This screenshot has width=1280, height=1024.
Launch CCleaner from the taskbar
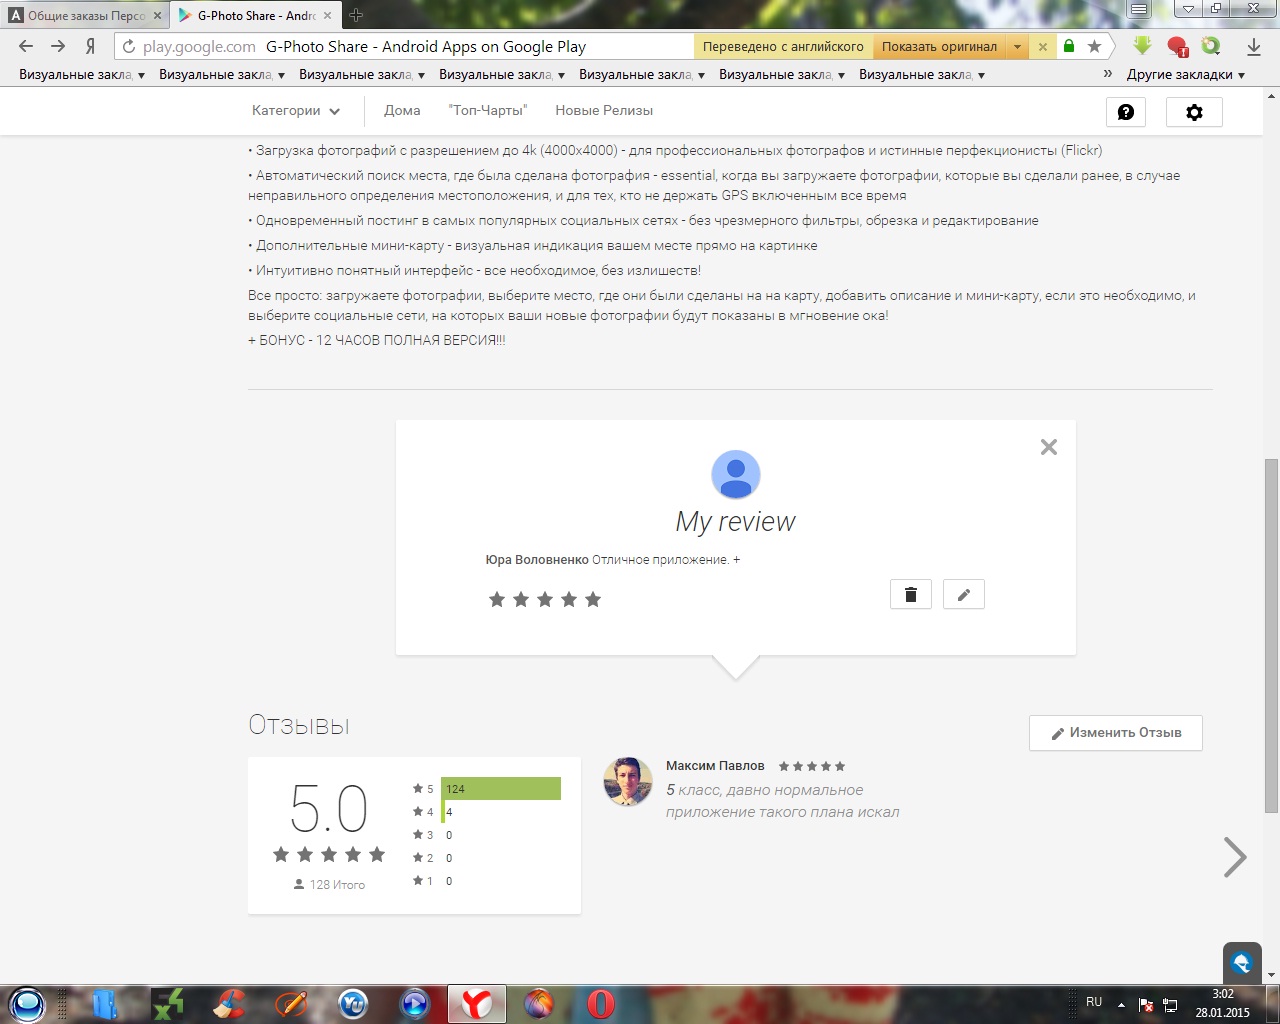point(229,1003)
